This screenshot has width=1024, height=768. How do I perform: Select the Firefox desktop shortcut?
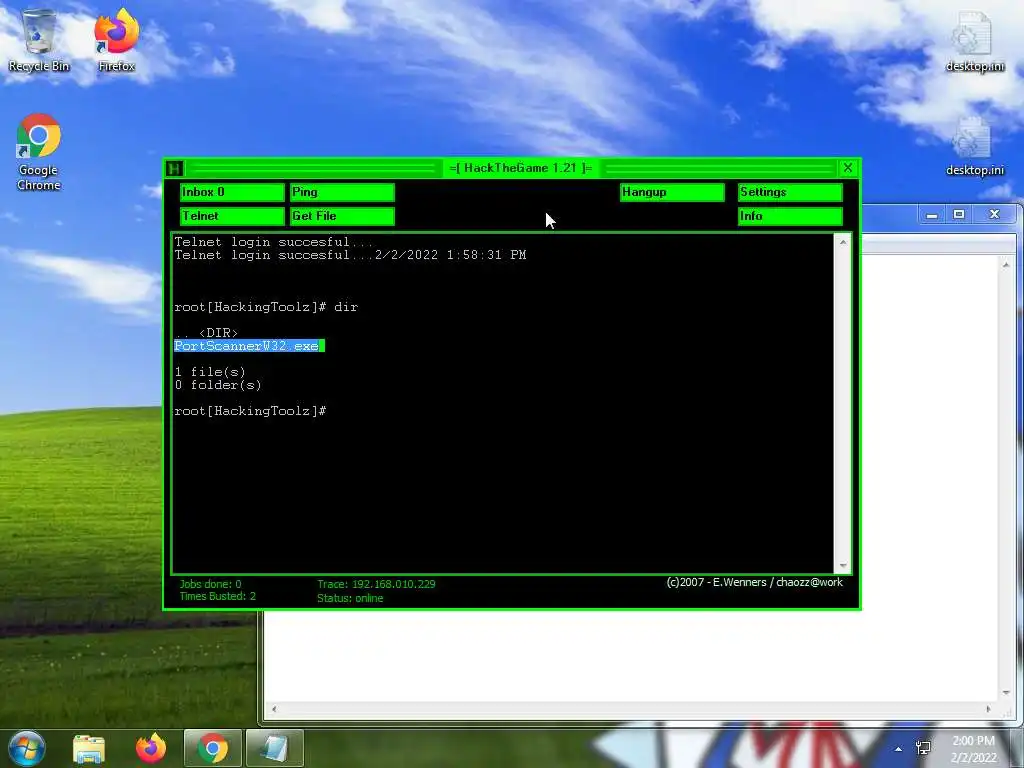pyautogui.click(x=117, y=40)
